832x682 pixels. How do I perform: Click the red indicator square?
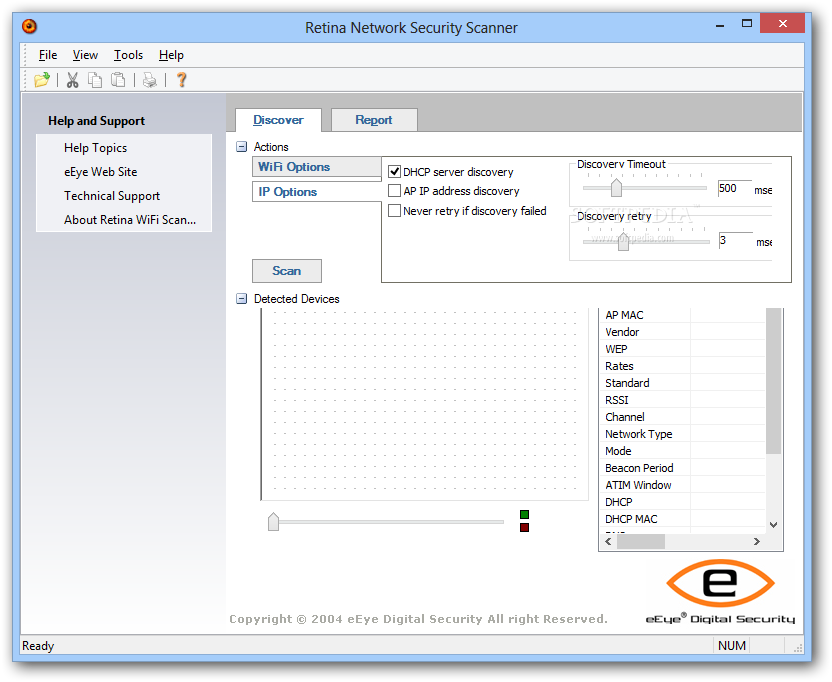click(524, 527)
